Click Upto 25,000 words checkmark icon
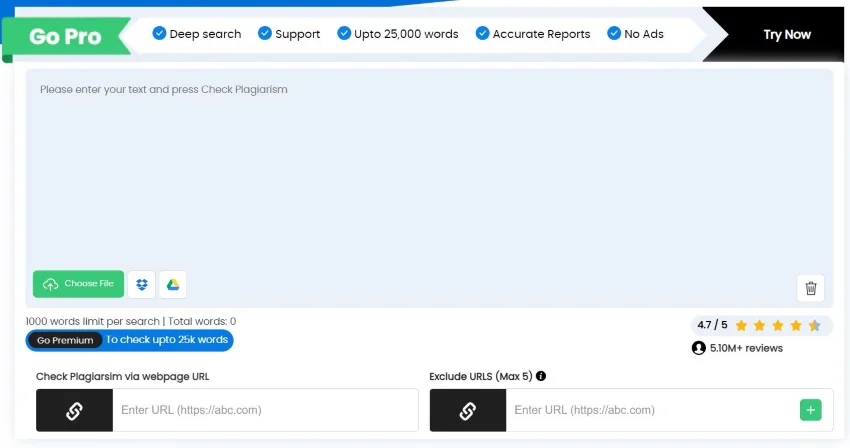Screen dimensions: 850x448 pos(344,33)
